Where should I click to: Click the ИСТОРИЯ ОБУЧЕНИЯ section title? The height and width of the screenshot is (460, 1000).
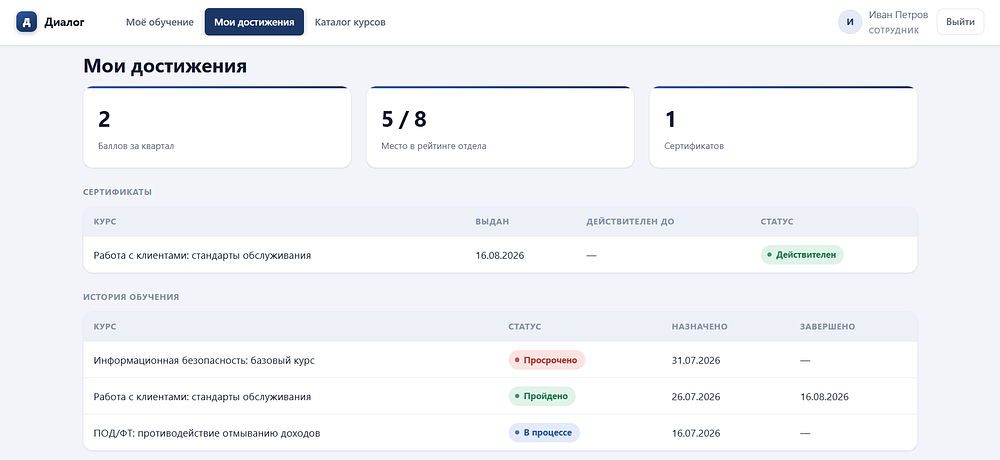coord(131,297)
